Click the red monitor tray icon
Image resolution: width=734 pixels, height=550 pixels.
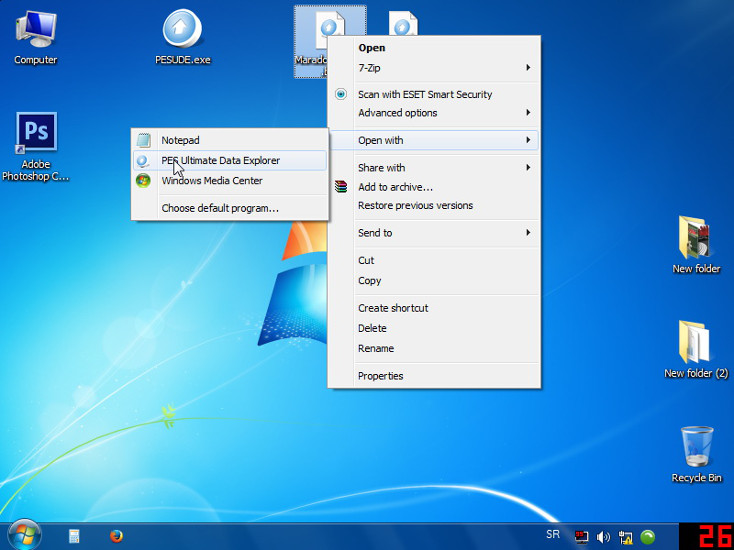pos(581,536)
